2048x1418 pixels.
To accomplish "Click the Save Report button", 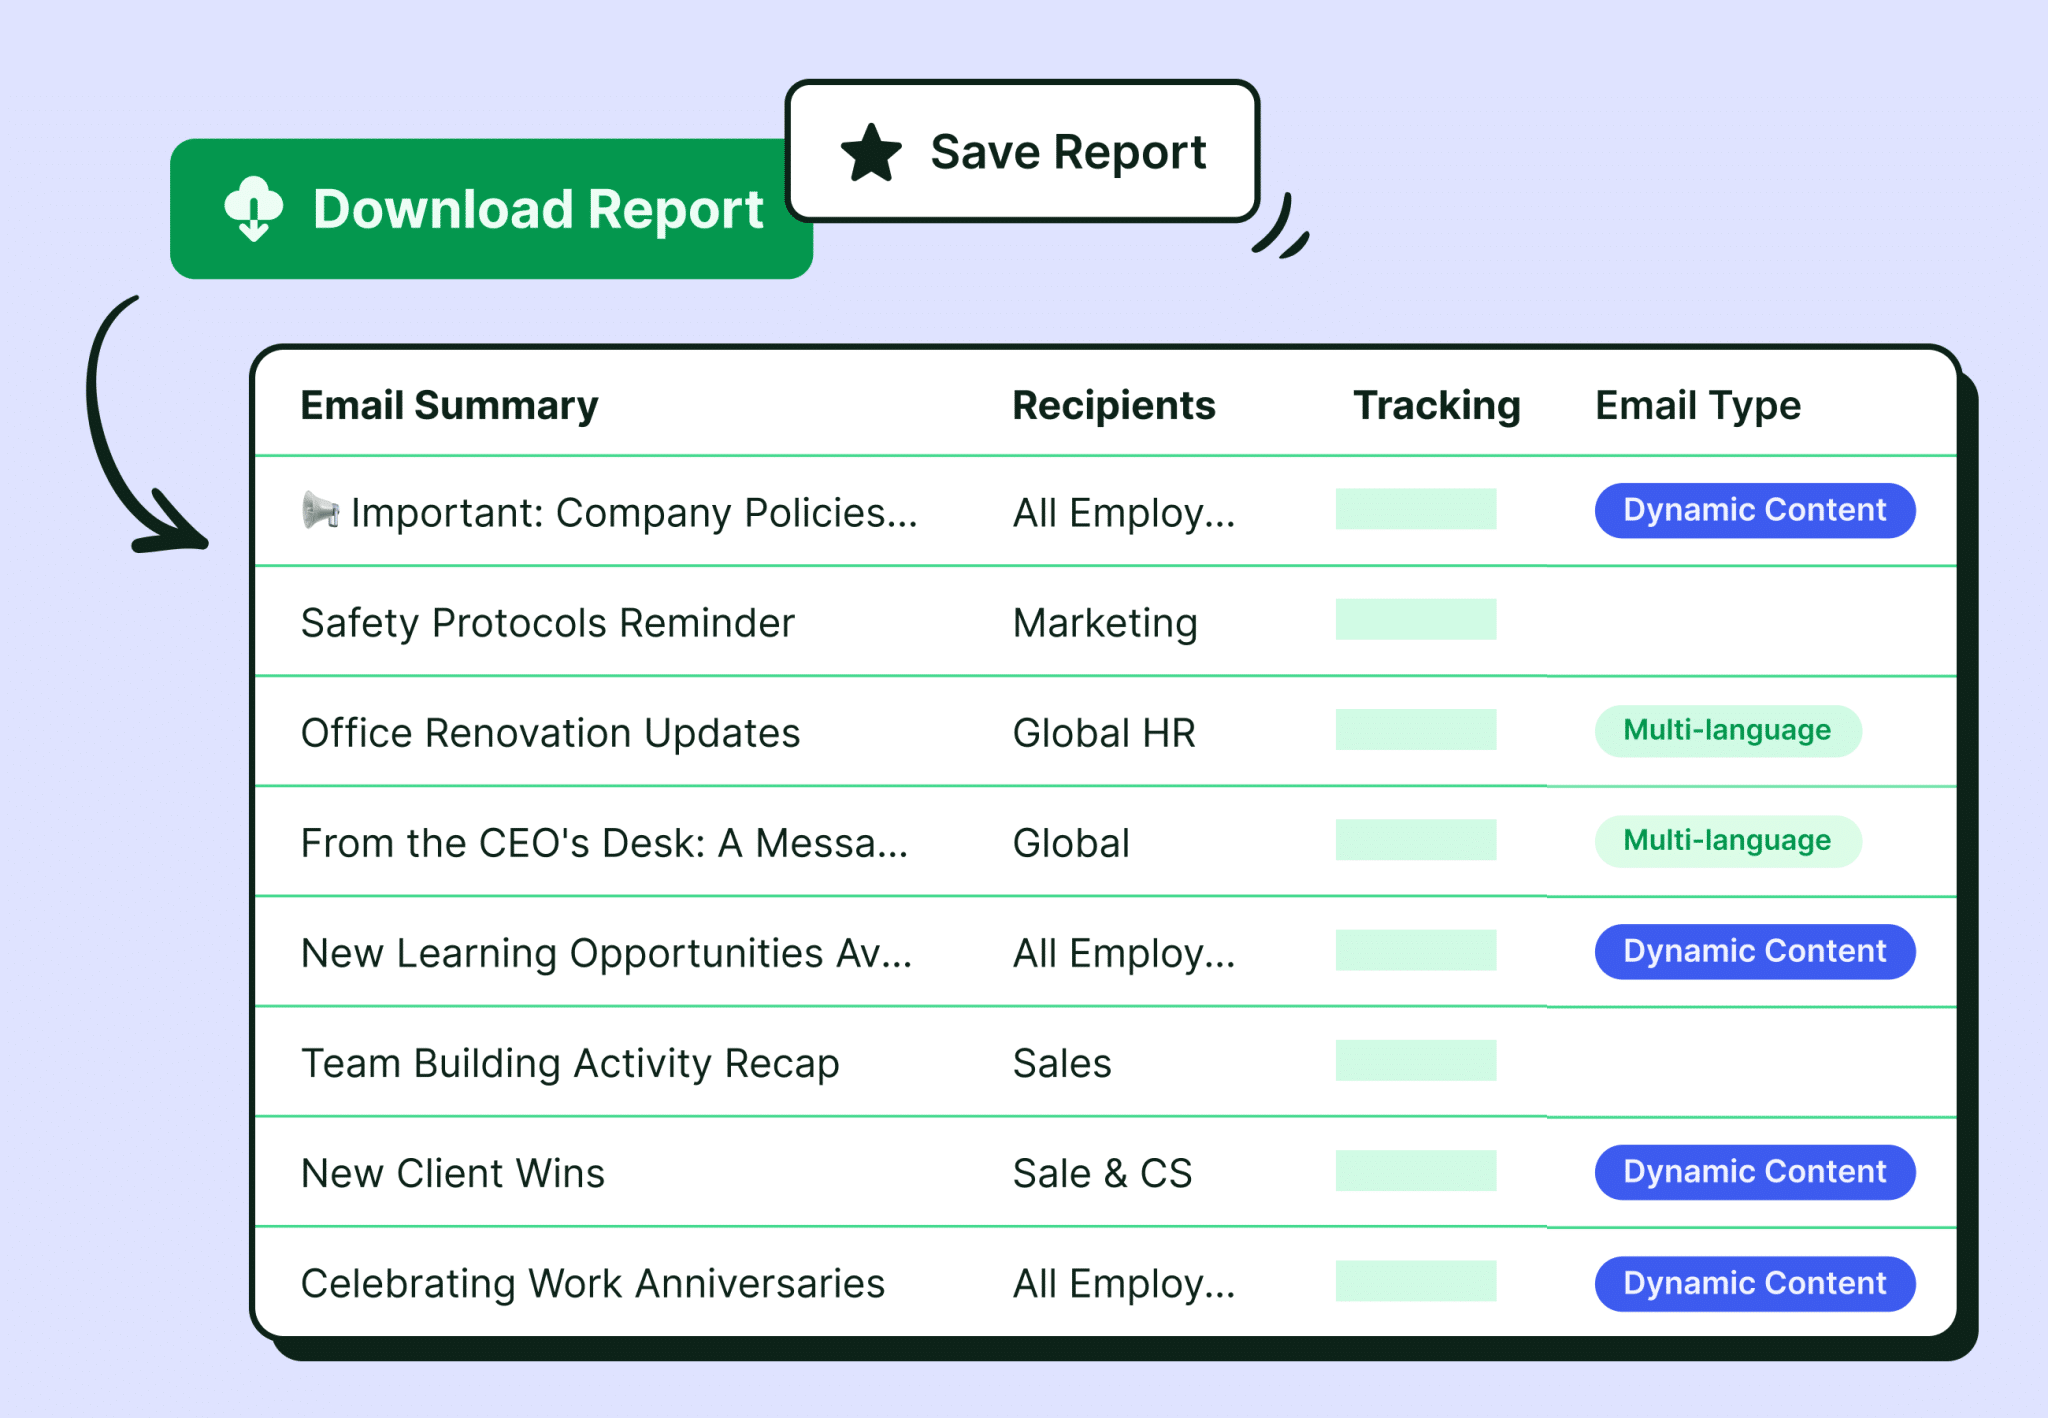I will (x=1022, y=151).
